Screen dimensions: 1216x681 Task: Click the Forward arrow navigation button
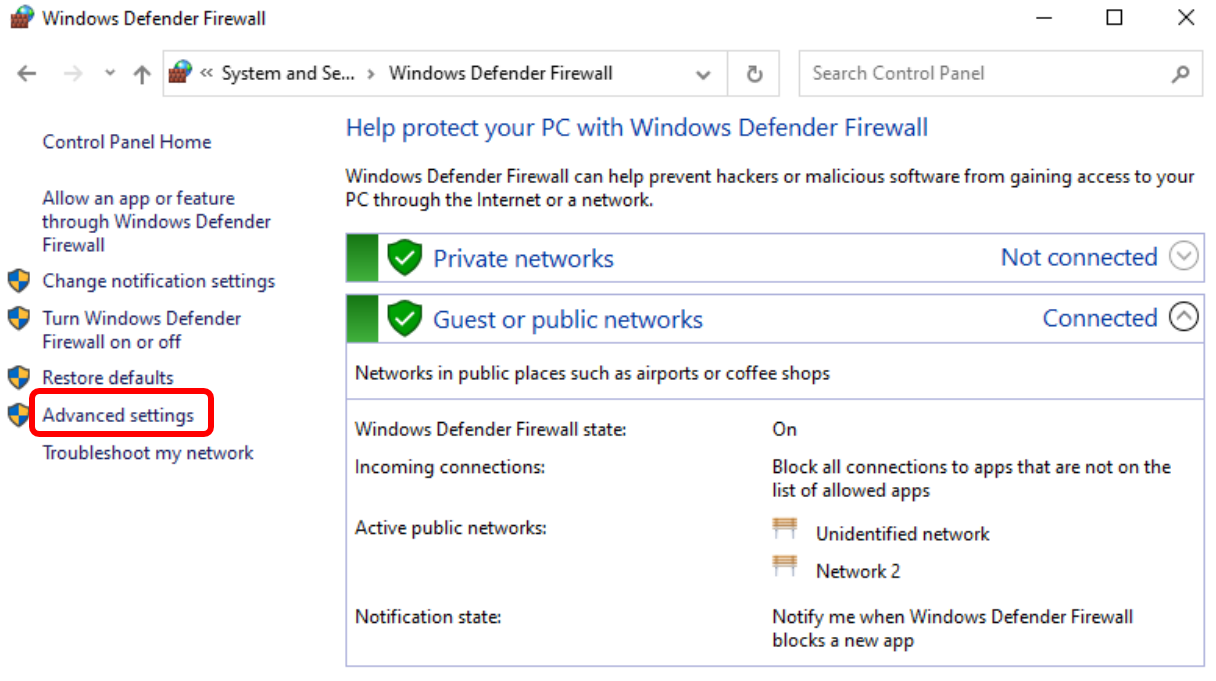(72, 74)
